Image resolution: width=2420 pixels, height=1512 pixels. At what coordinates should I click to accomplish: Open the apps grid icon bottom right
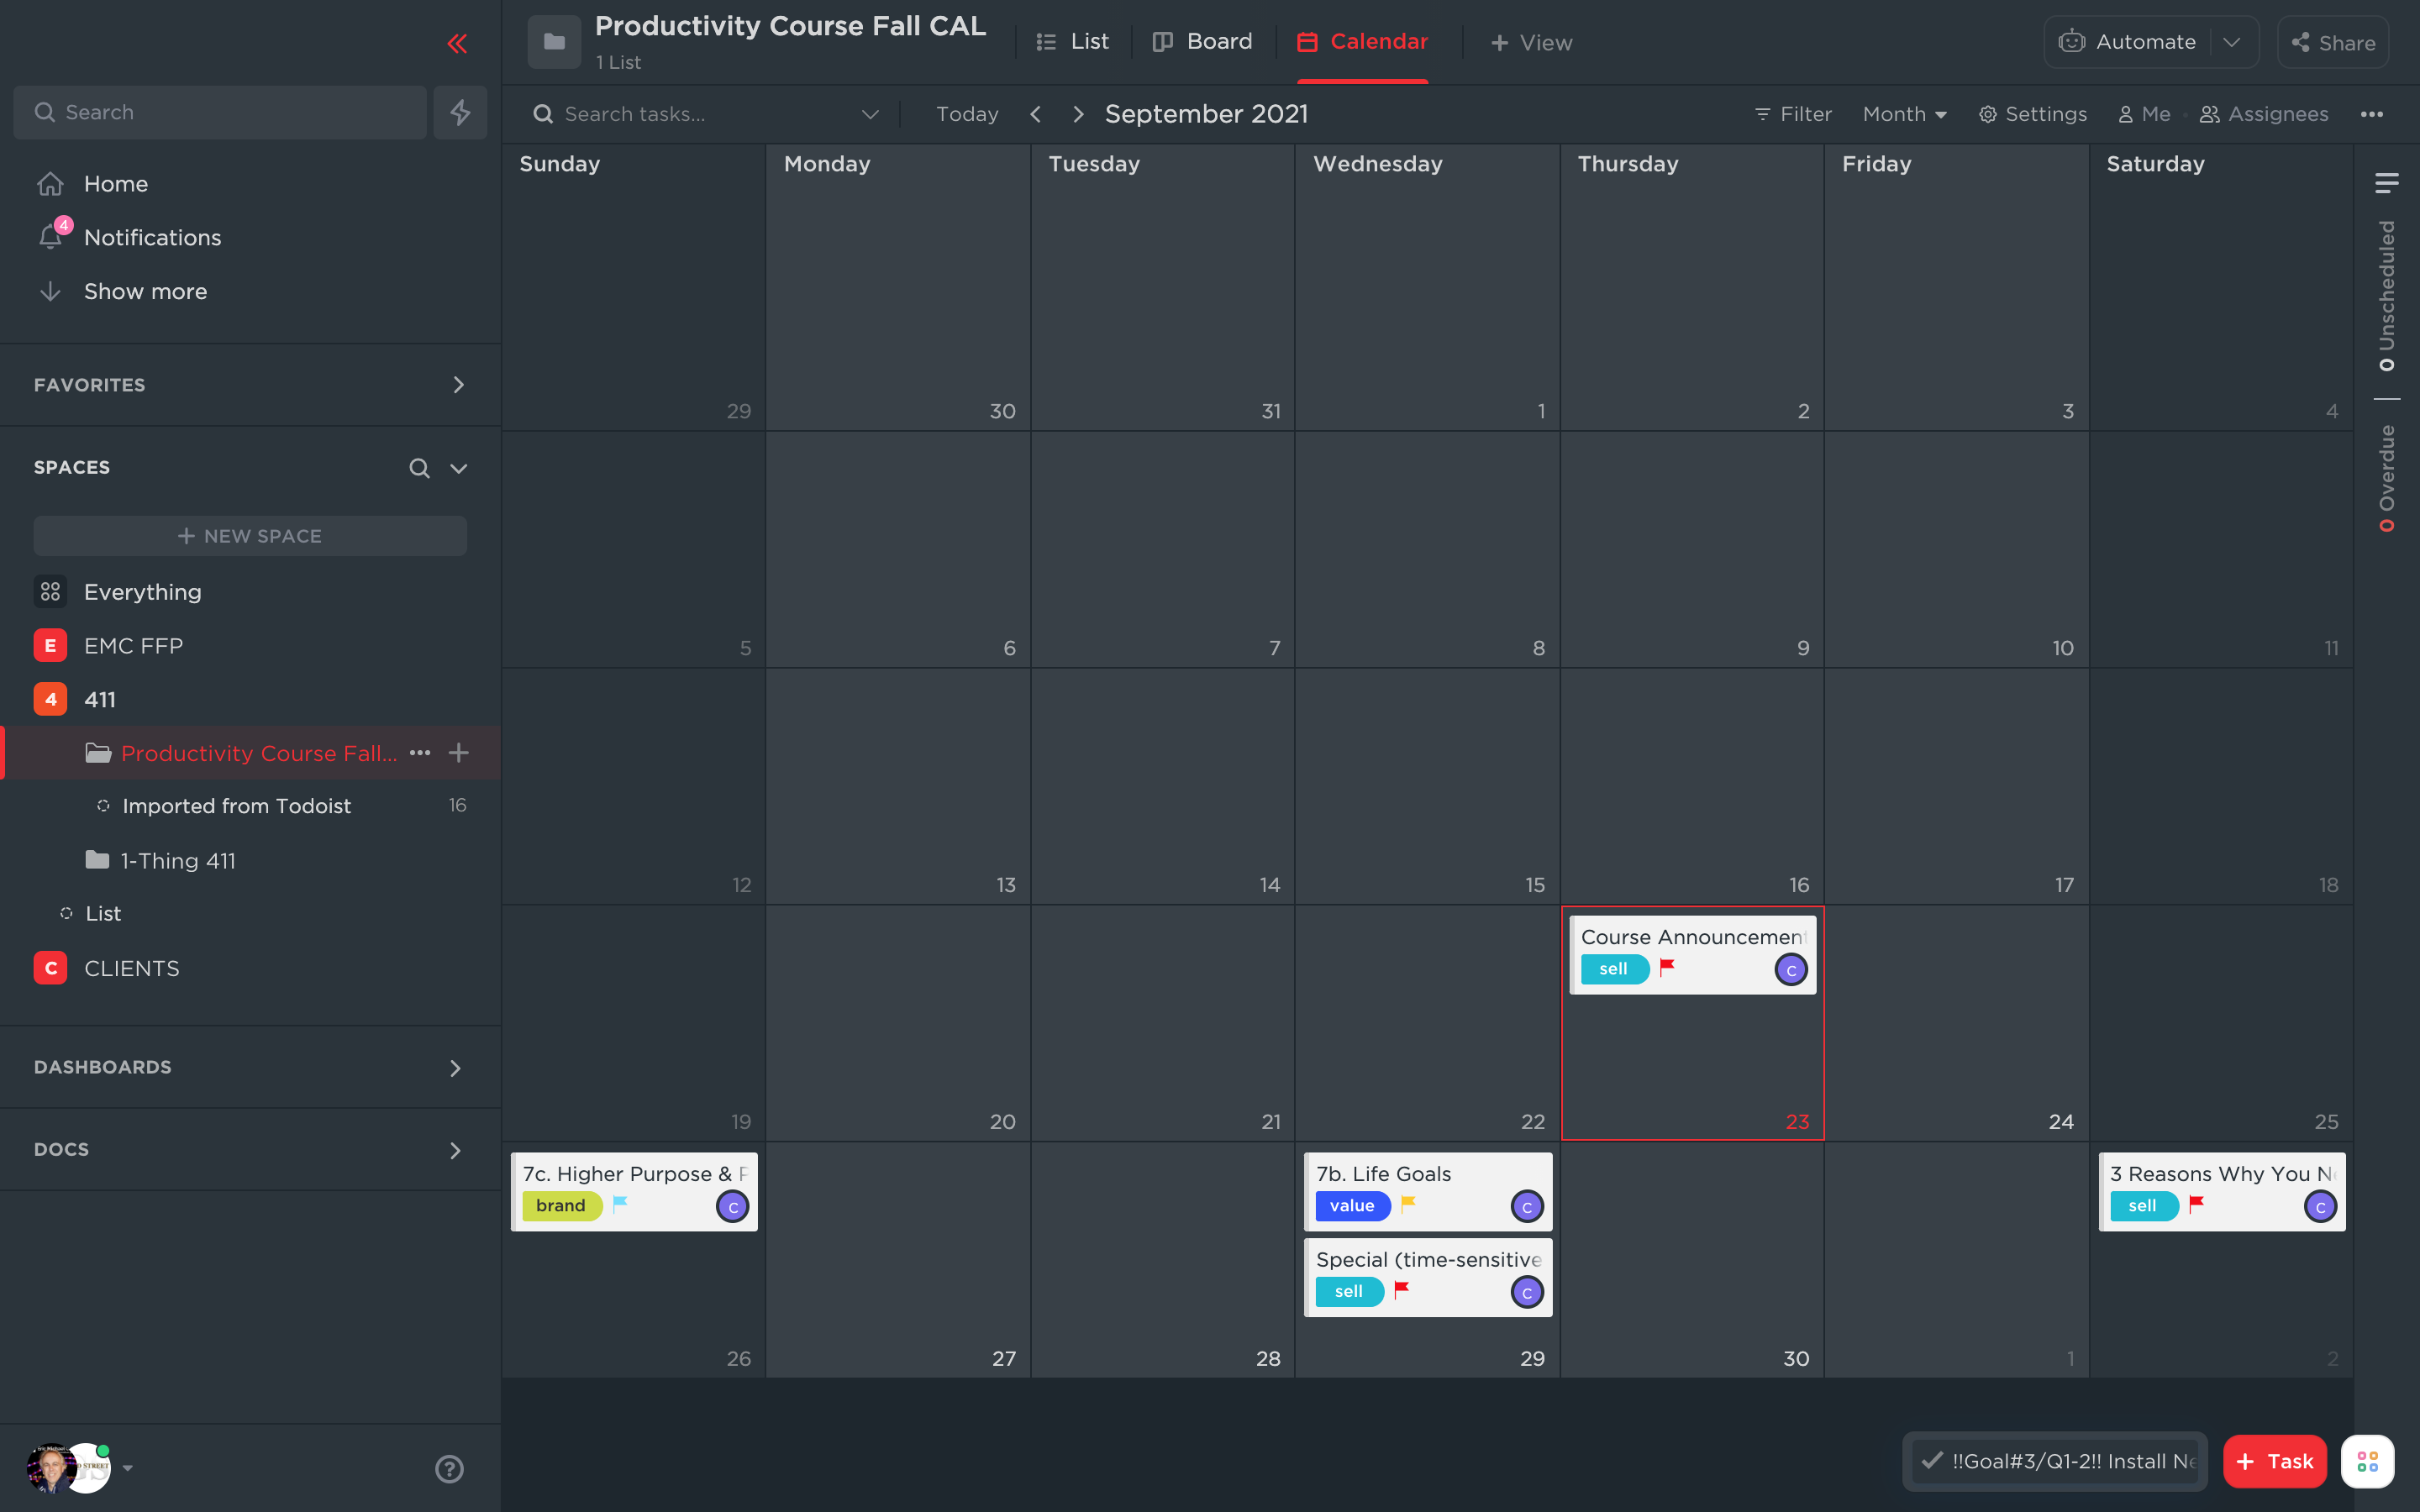[2367, 1461]
